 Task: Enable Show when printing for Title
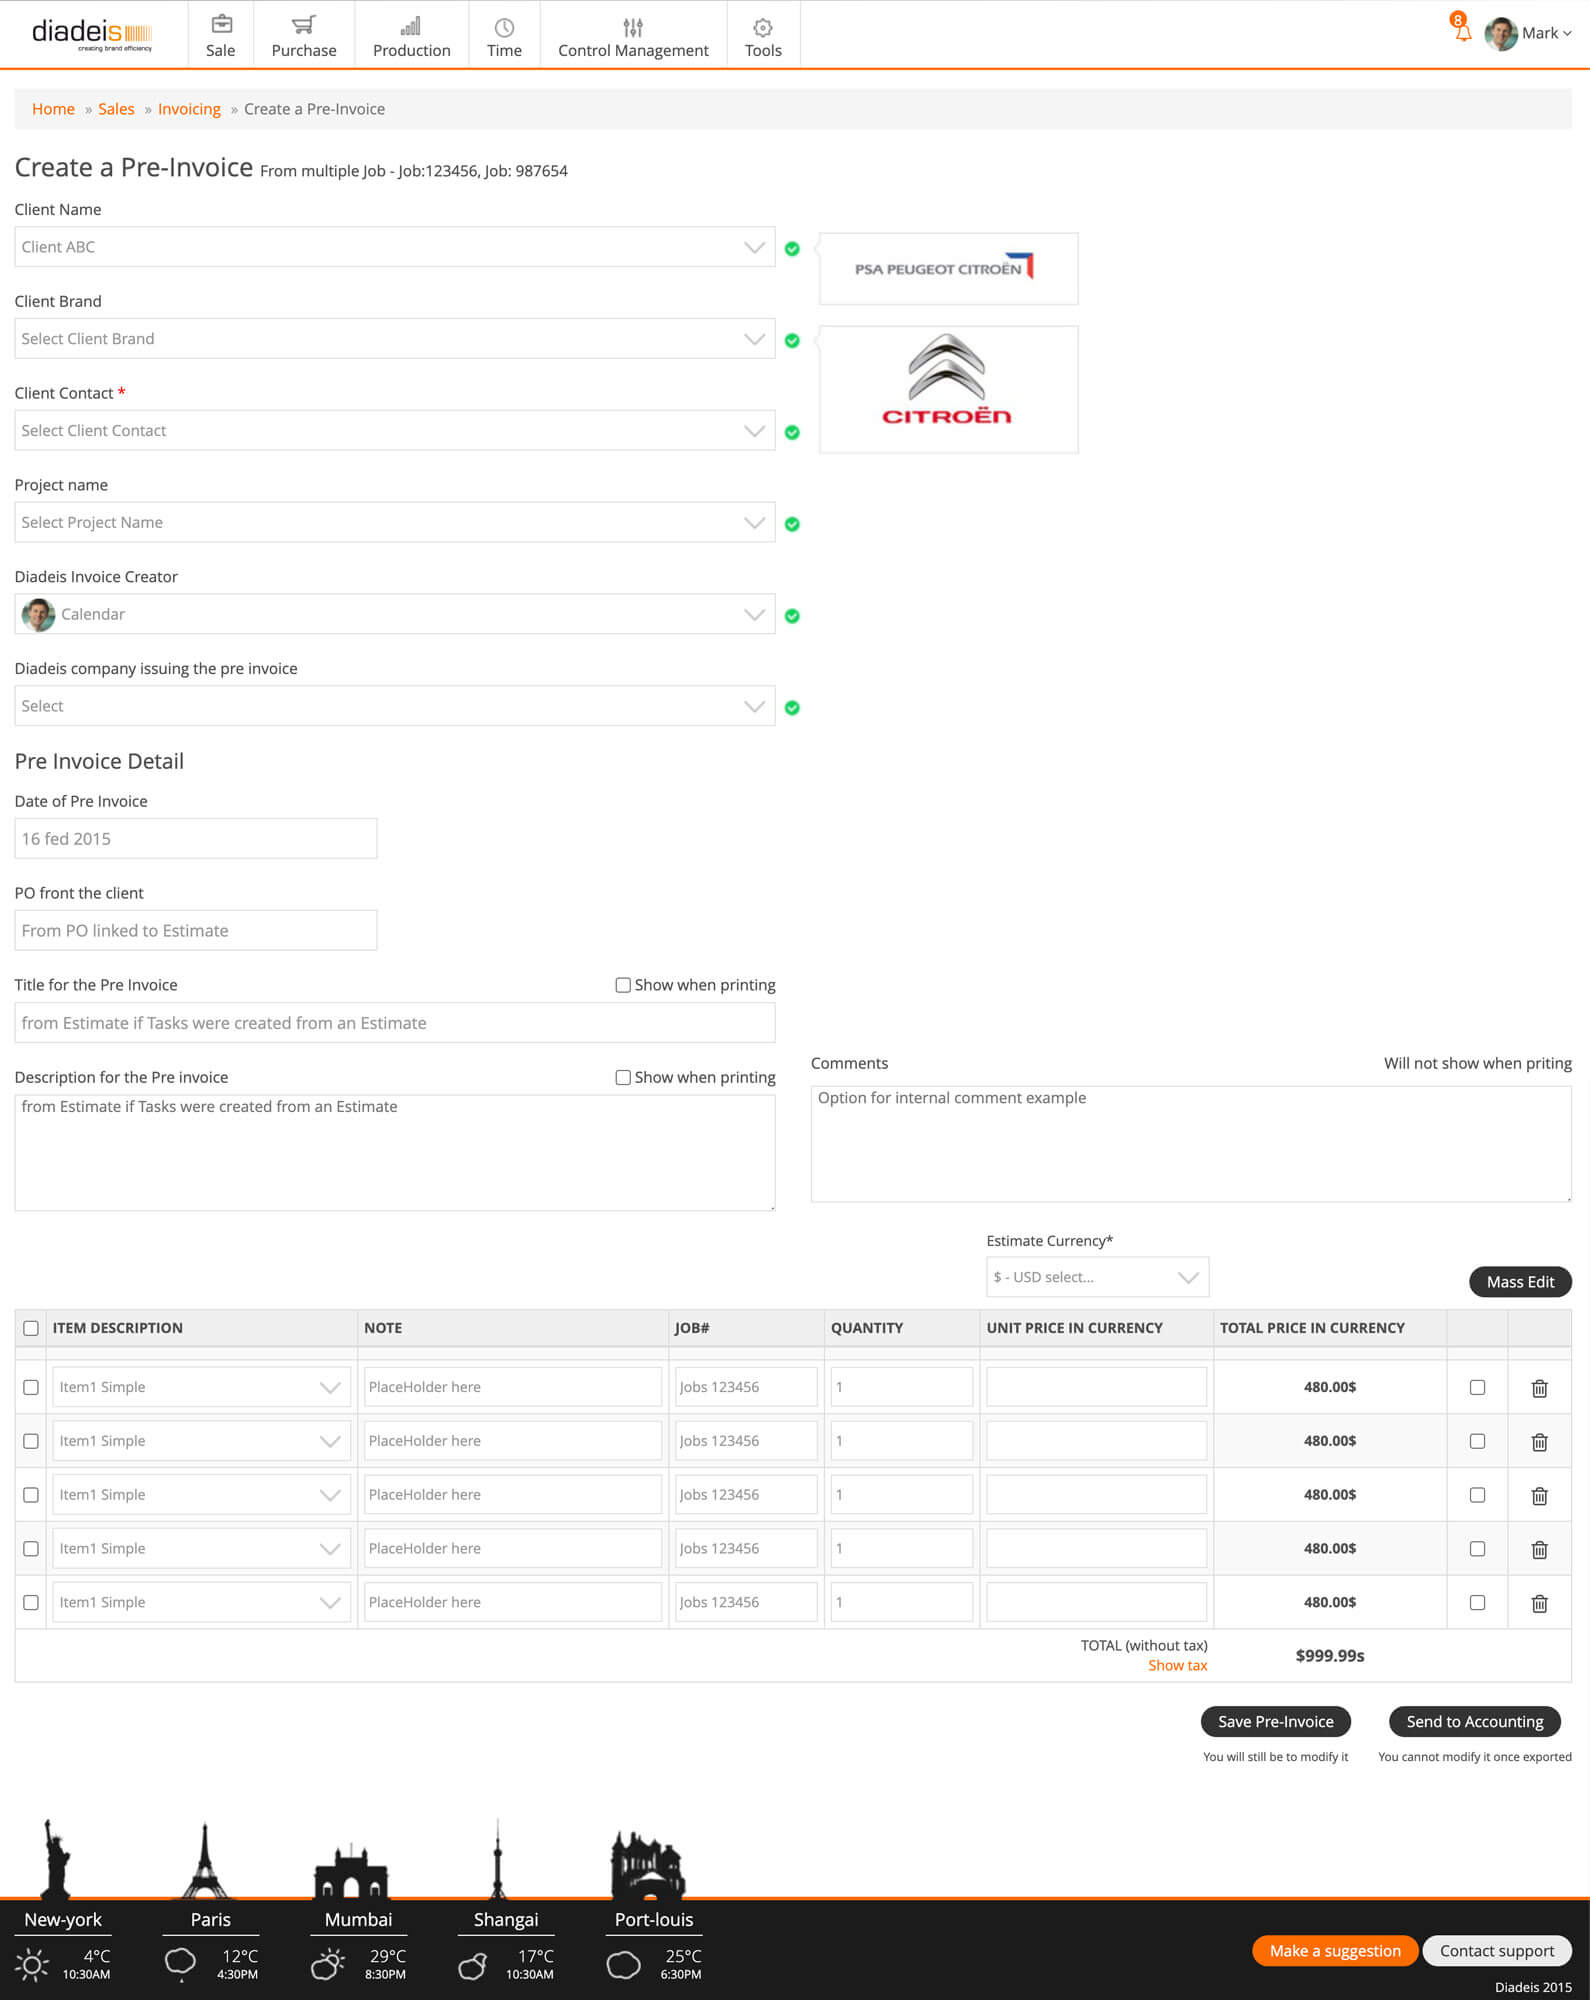point(623,985)
